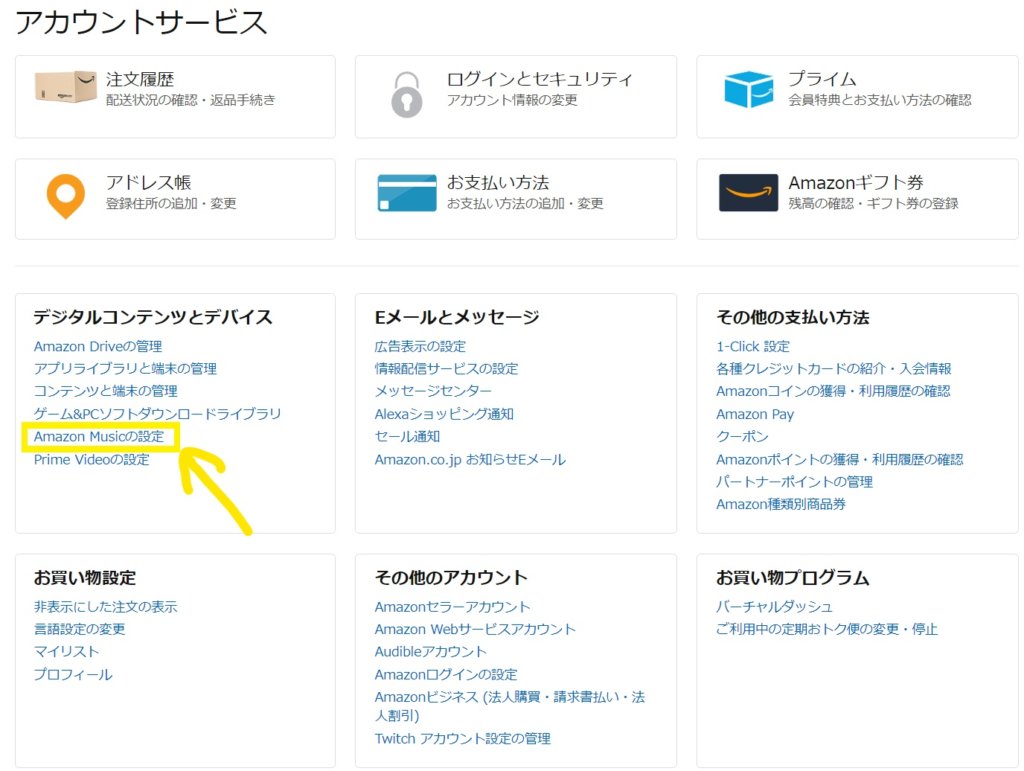The height and width of the screenshot is (771, 1024).
Task: Open ご利用中の定期おトク便の変更・停止 link
Action: click(827, 629)
